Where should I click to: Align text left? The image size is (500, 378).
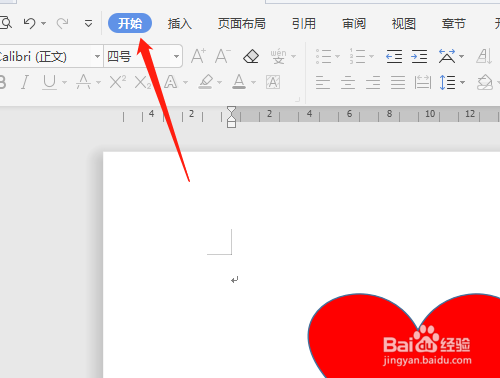pyautogui.click(x=323, y=82)
